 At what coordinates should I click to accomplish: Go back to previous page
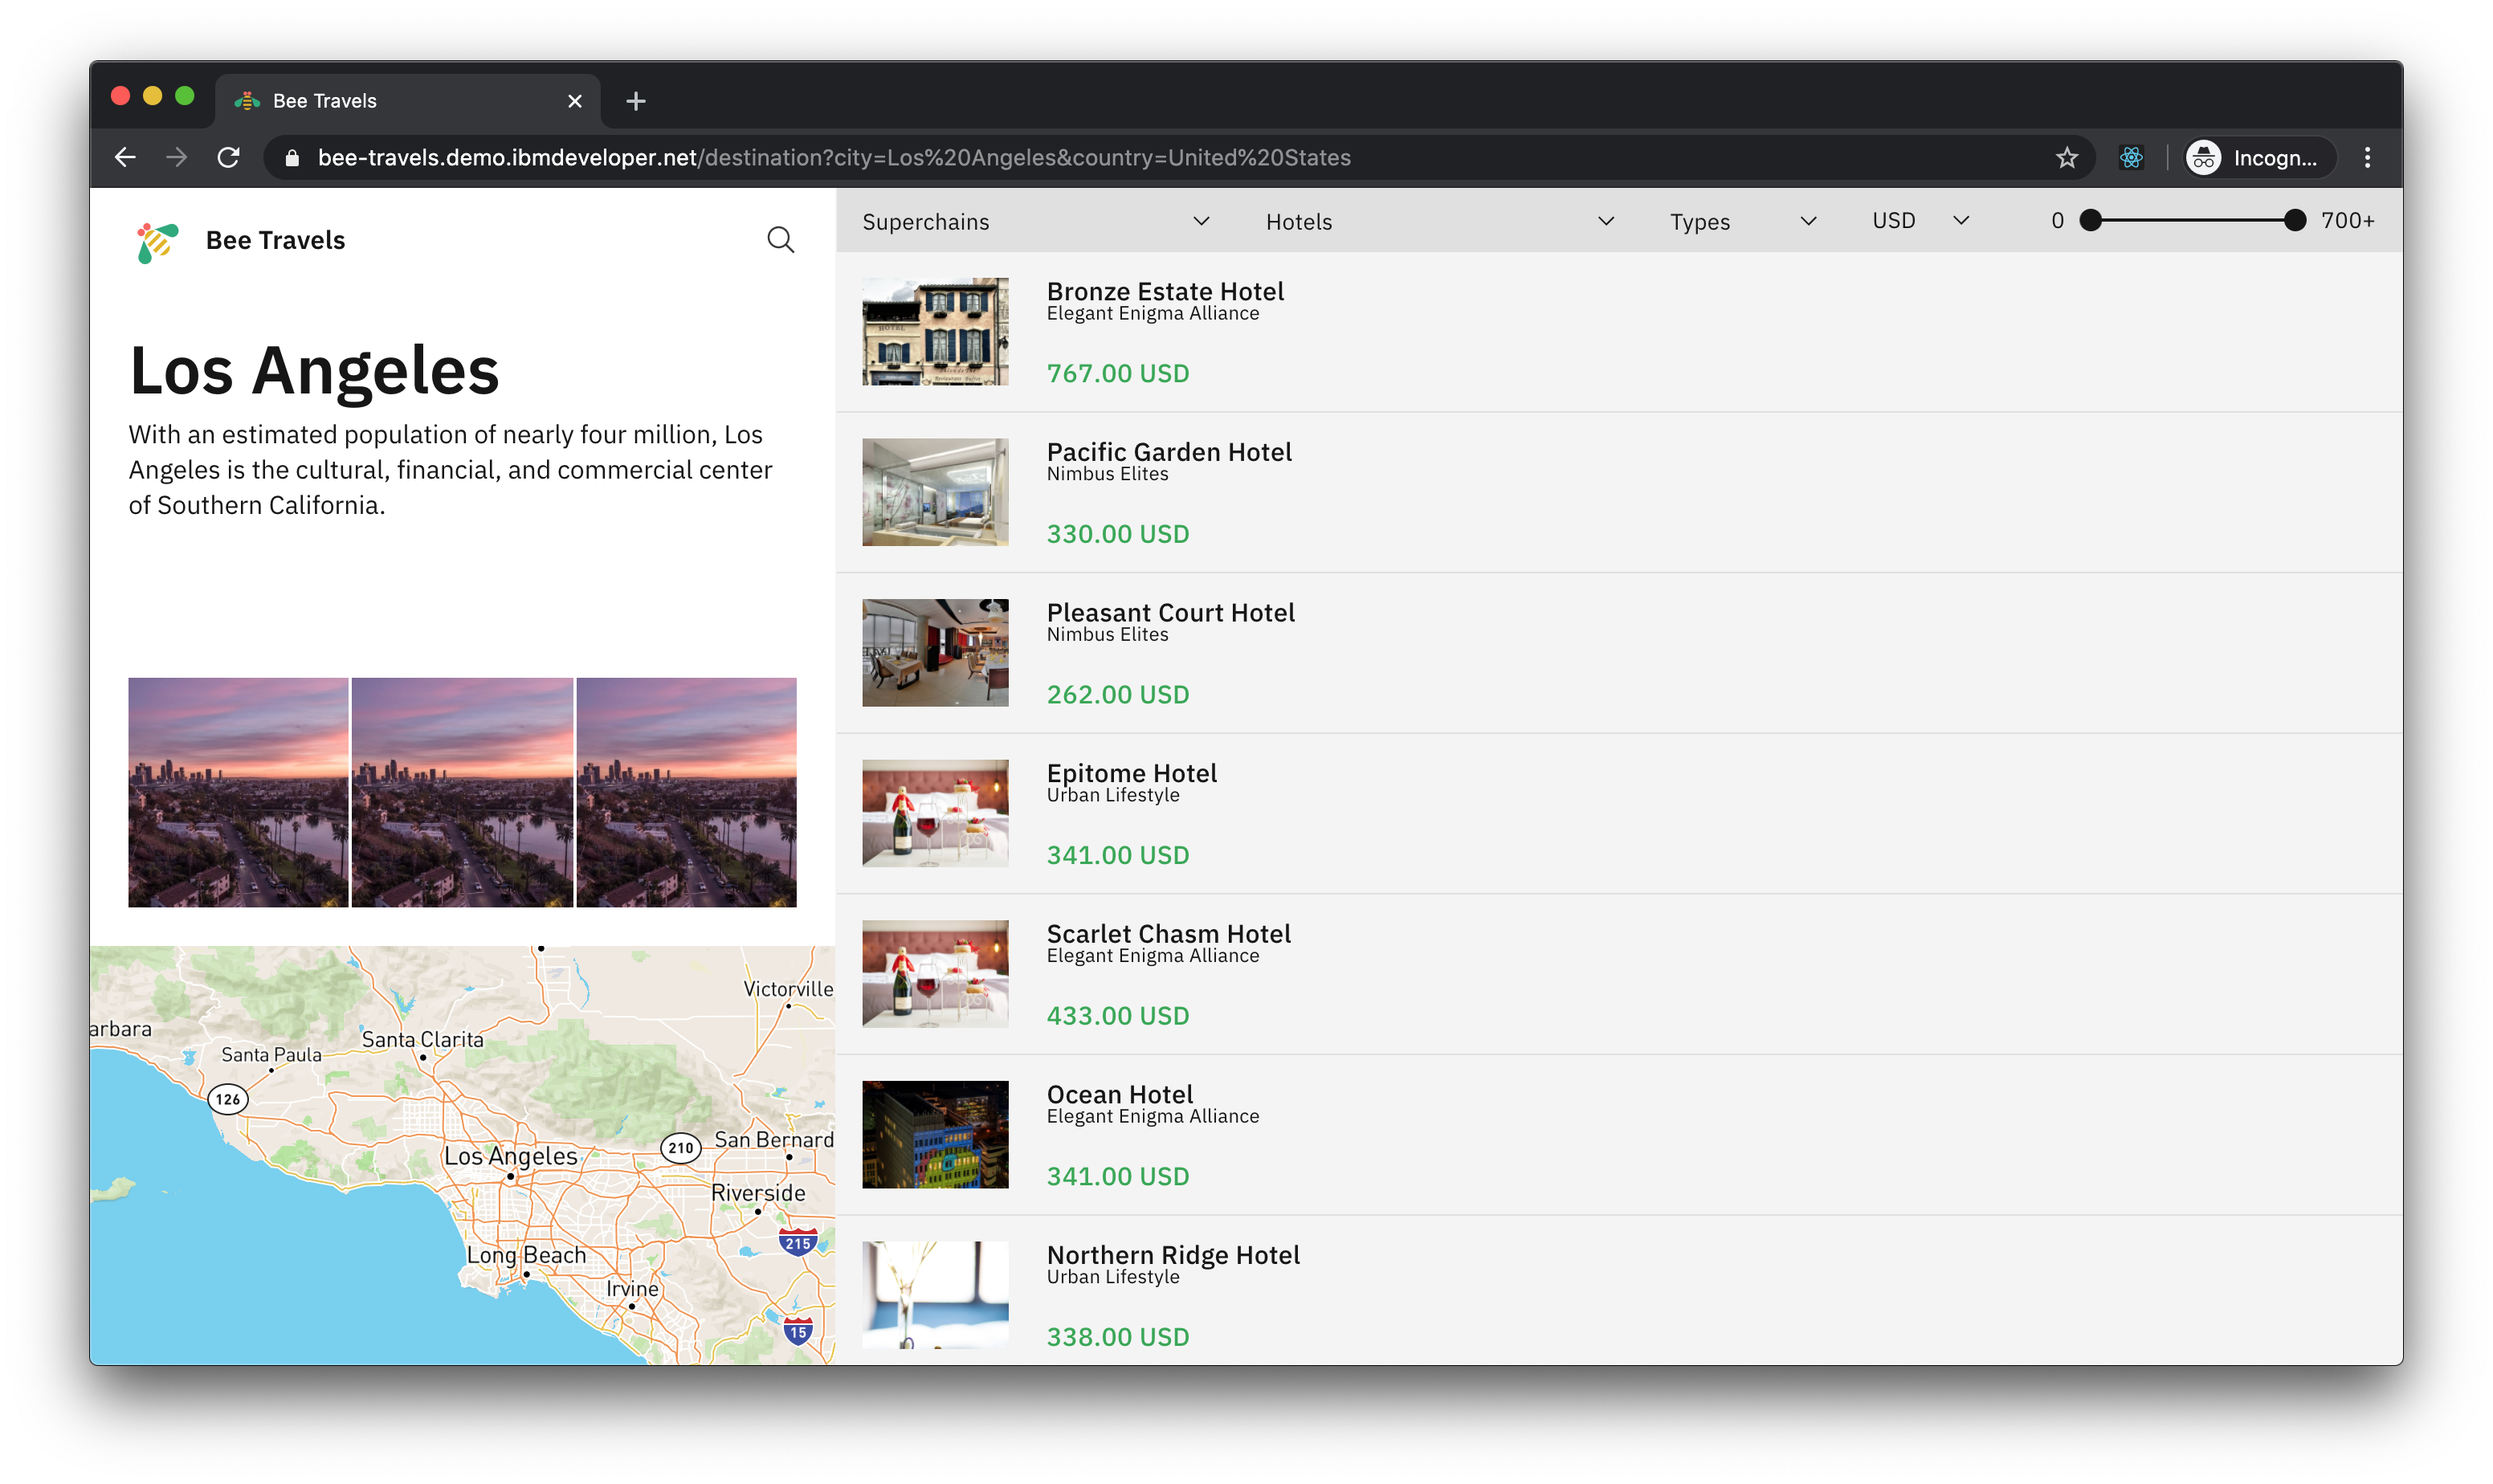(125, 158)
